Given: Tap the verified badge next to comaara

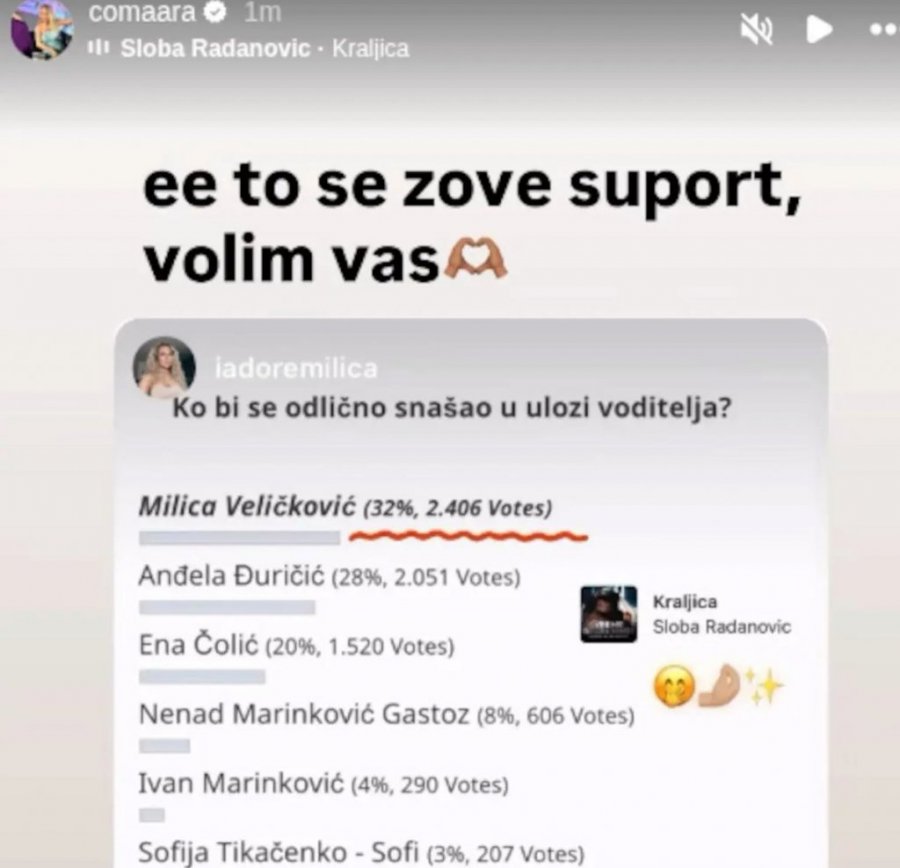Looking at the screenshot, I should pyautogui.click(x=216, y=12).
